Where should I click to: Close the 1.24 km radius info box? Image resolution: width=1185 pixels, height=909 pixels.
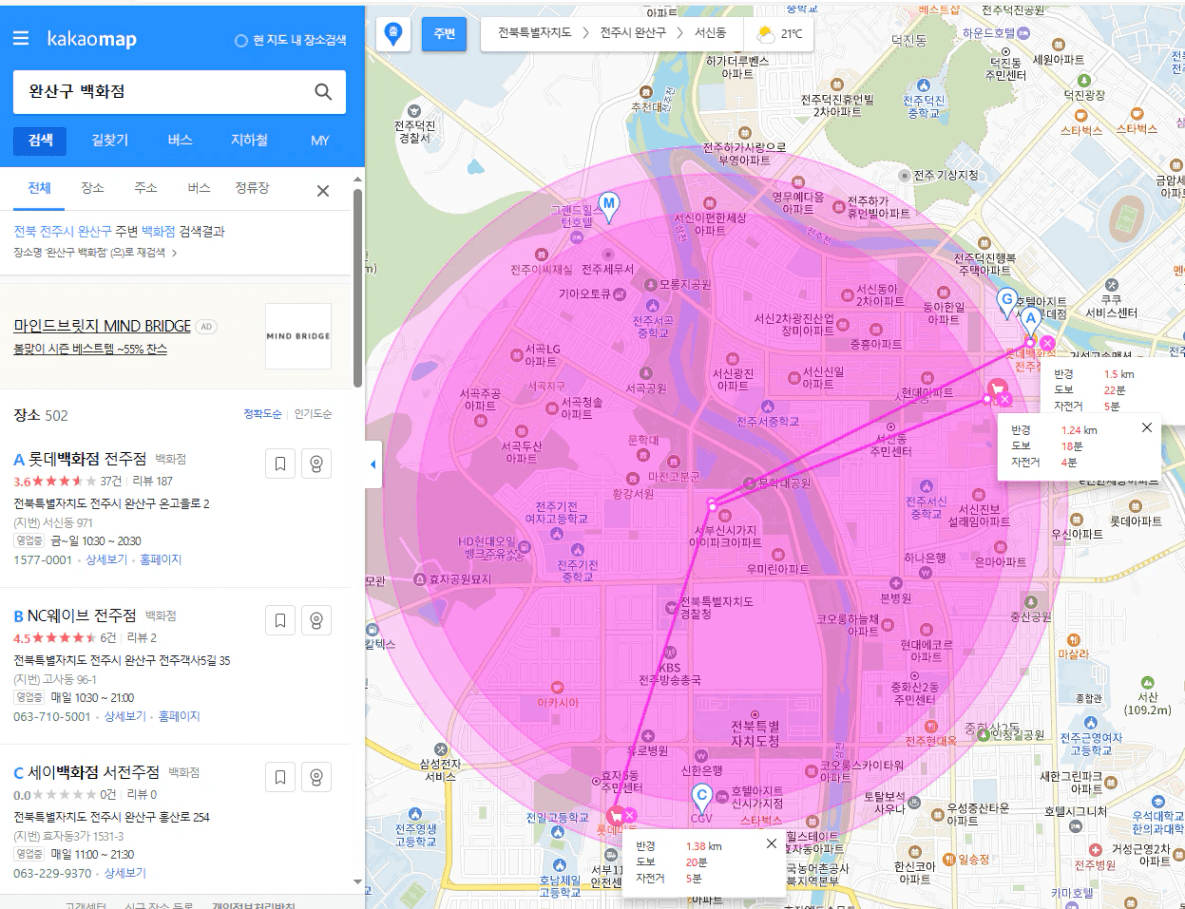point(1146,428)
